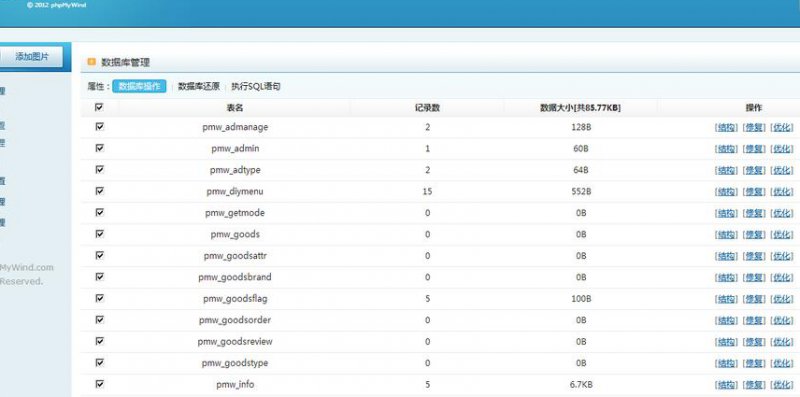Toggle checkbox for pmw_diymenu table
800x397 pixels.
(x=99, y=191)
